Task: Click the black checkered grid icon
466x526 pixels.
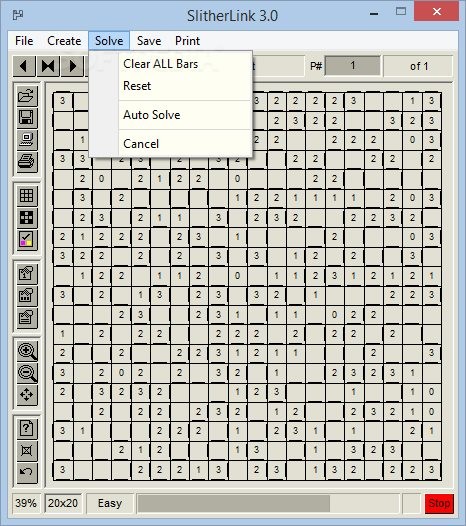Action: [x=27, y=217]
